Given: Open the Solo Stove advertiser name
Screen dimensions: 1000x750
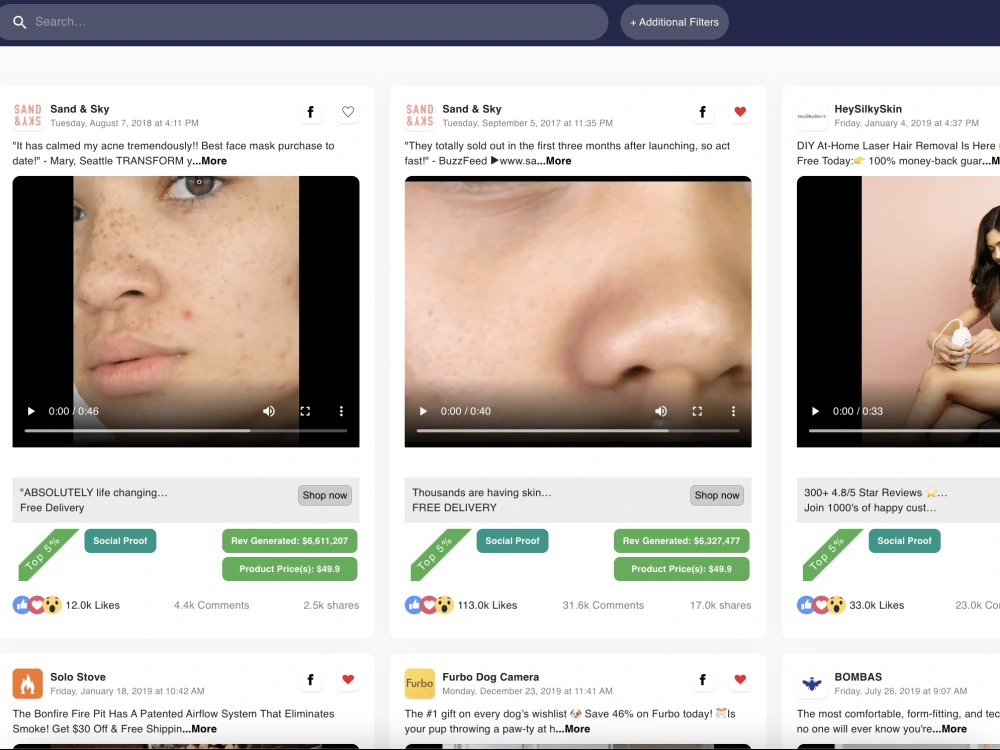Looking at the screenshot, I should coord(78,677).
